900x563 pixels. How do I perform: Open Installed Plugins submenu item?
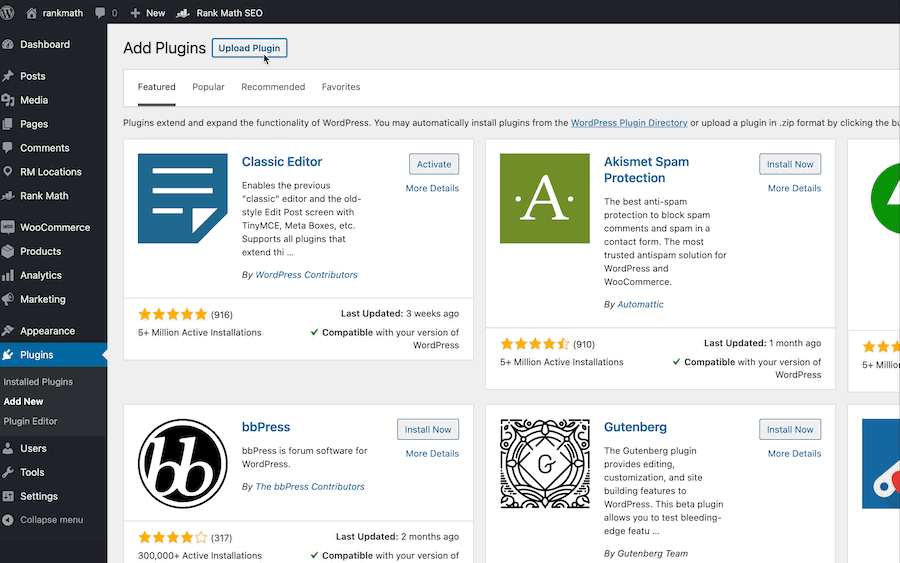[x=38, y=382]
